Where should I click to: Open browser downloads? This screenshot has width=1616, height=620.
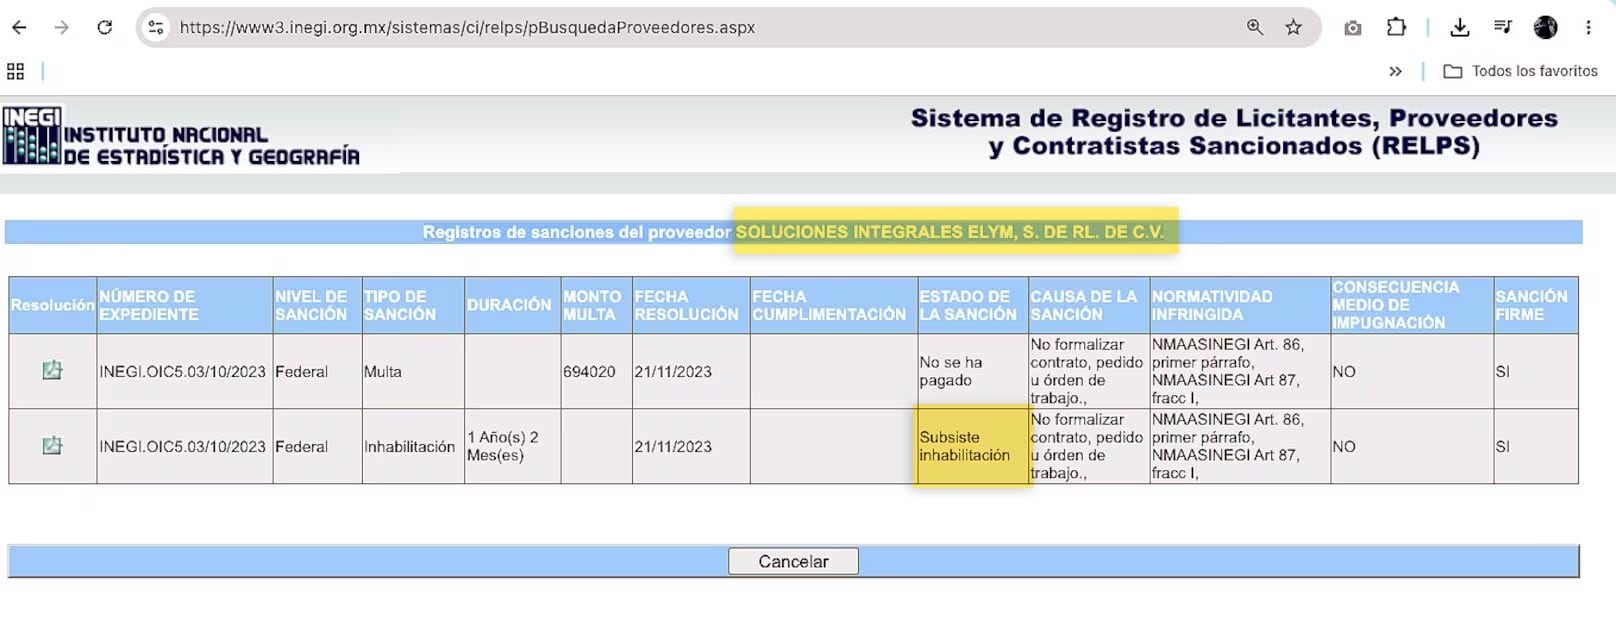click(1460, 28)
